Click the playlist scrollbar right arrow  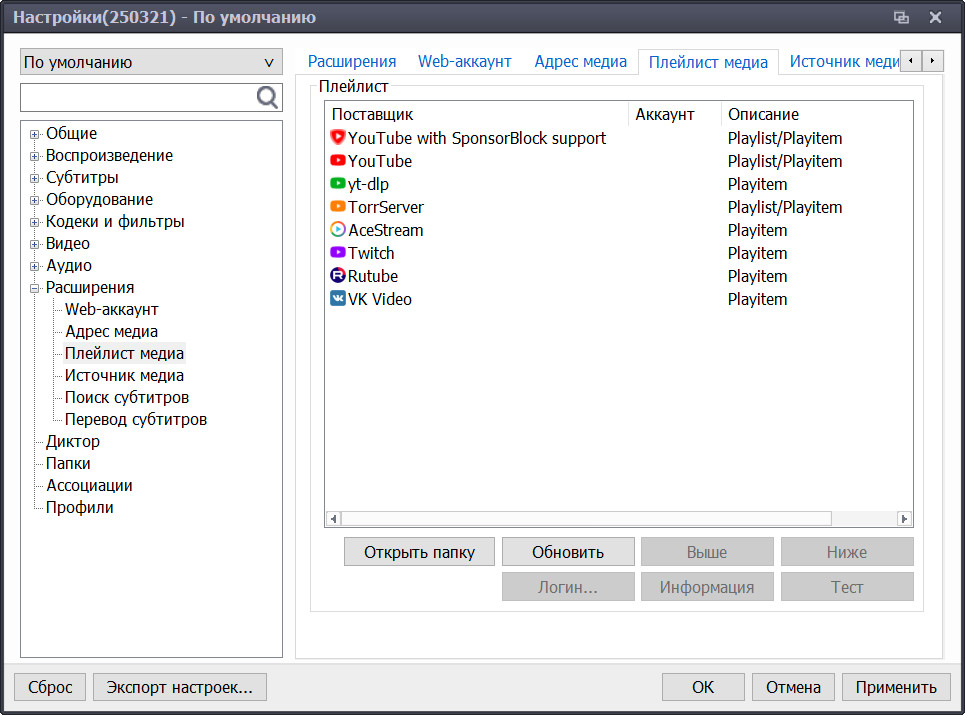click(x=904, y=519)
